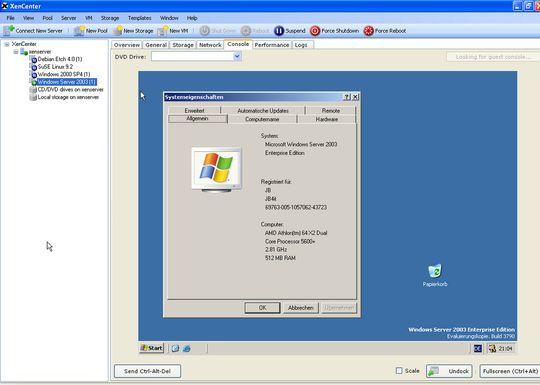
Task: Click the running Windows Server 2003 VM icon
Action: point(33,82)
